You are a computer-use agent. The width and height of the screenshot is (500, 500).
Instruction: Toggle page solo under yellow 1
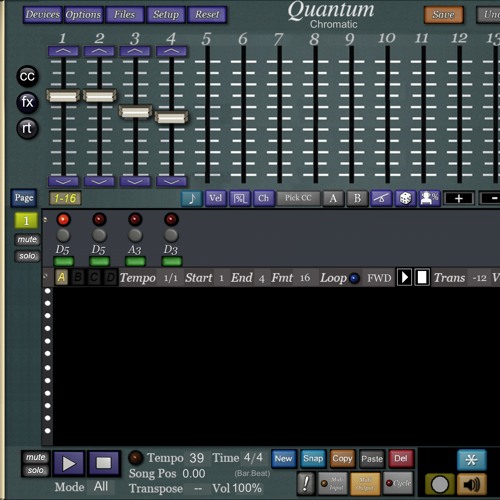27,256
